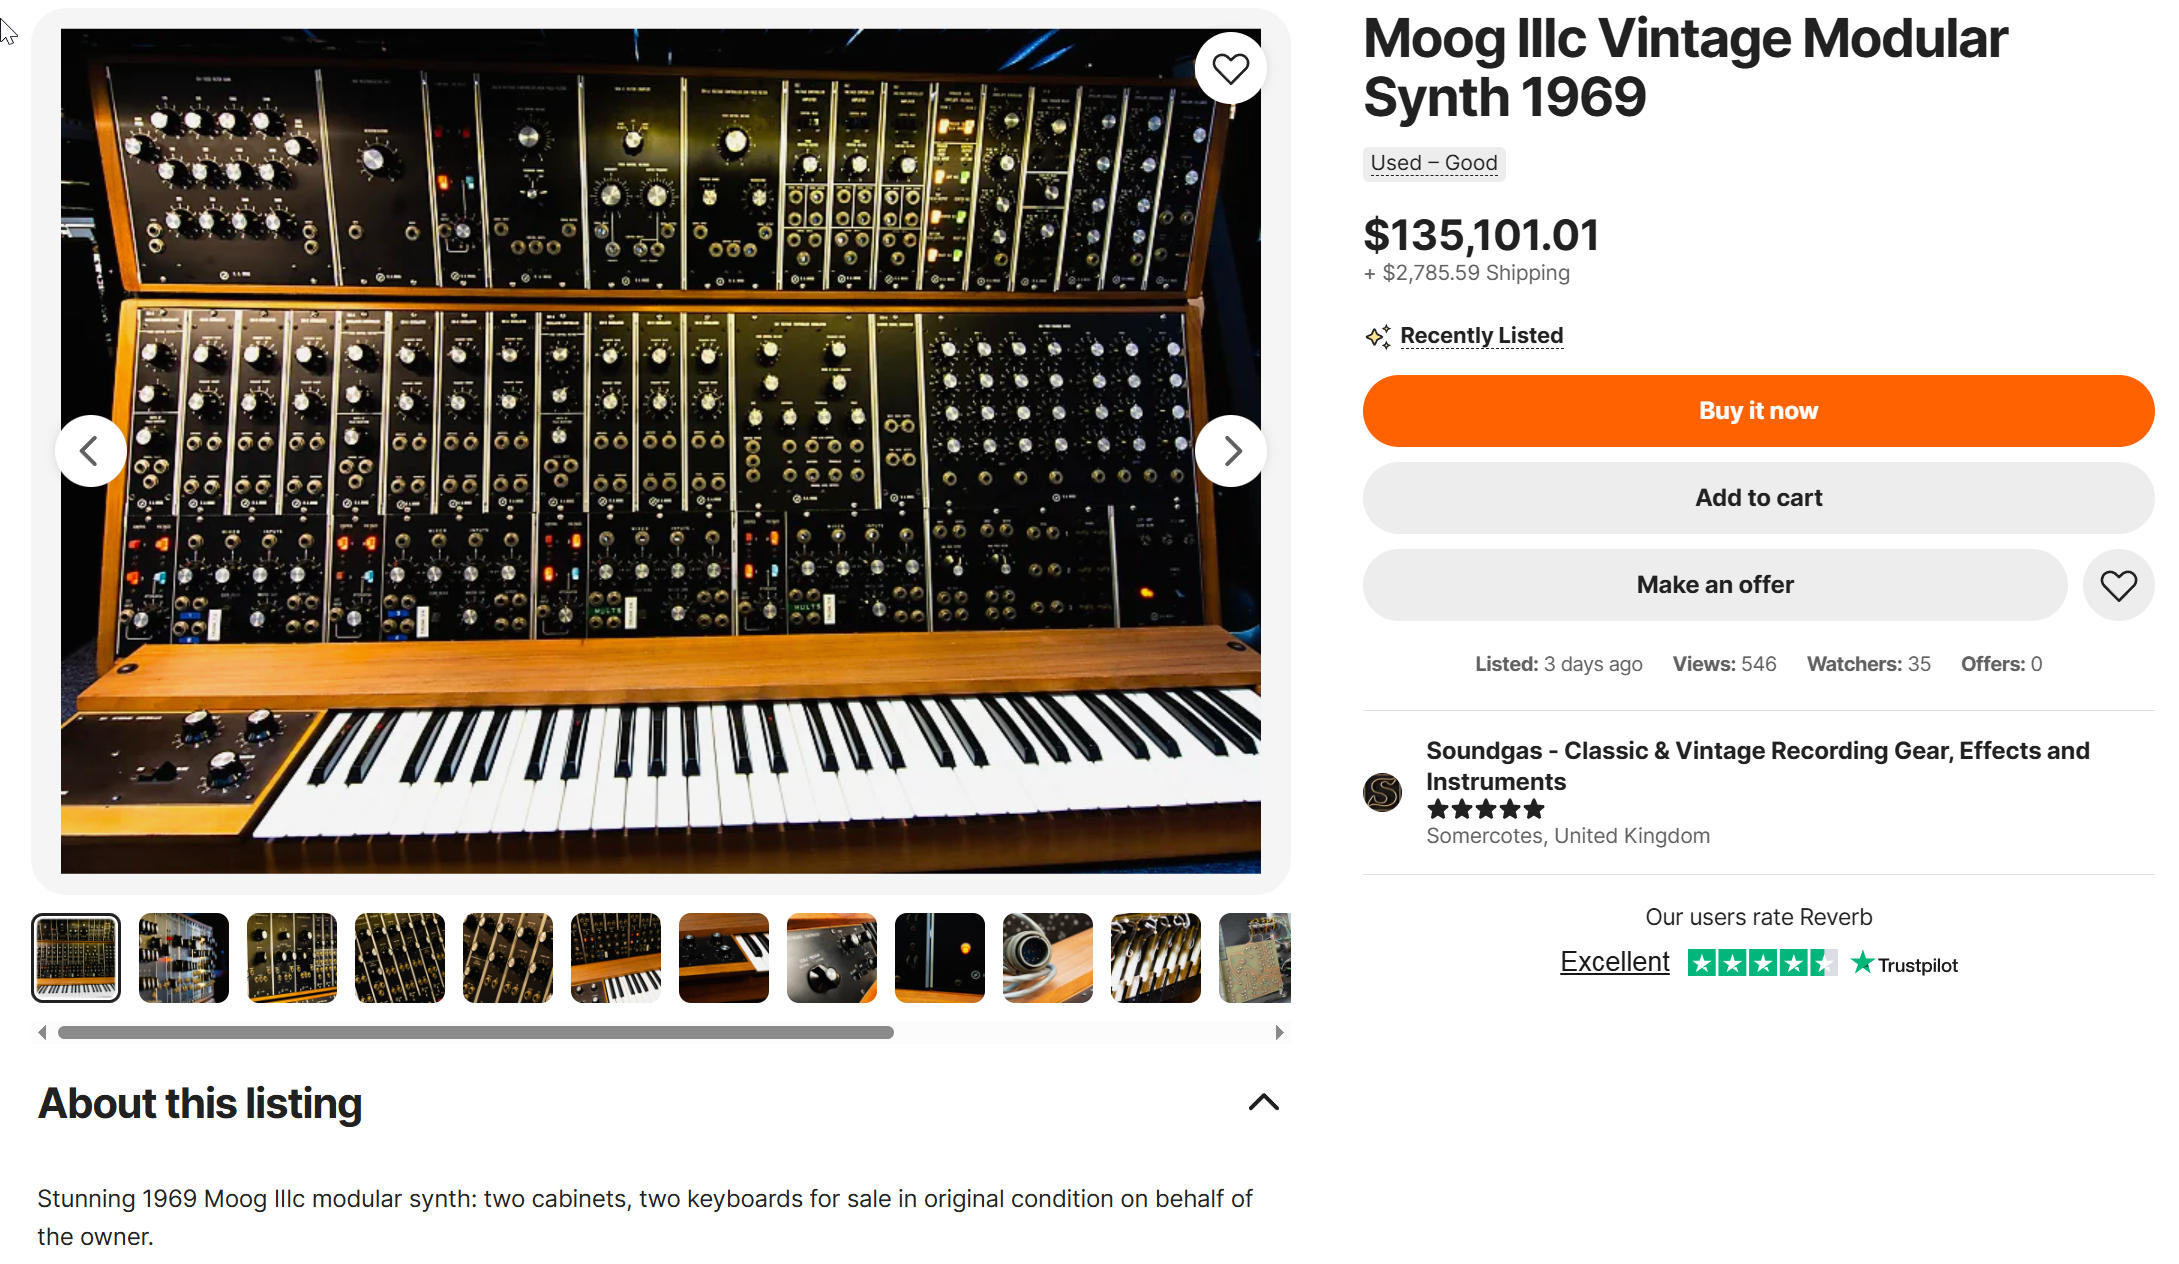
Task: Click the heart icon on the product image
Action: [x=1230, y=69]
